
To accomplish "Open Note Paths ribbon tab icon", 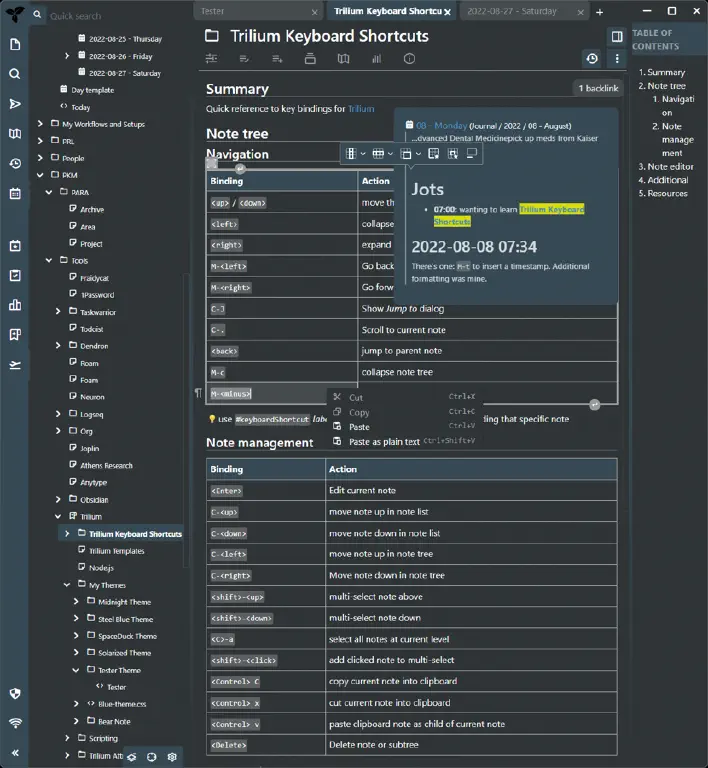I will click(x=310, y=59).
